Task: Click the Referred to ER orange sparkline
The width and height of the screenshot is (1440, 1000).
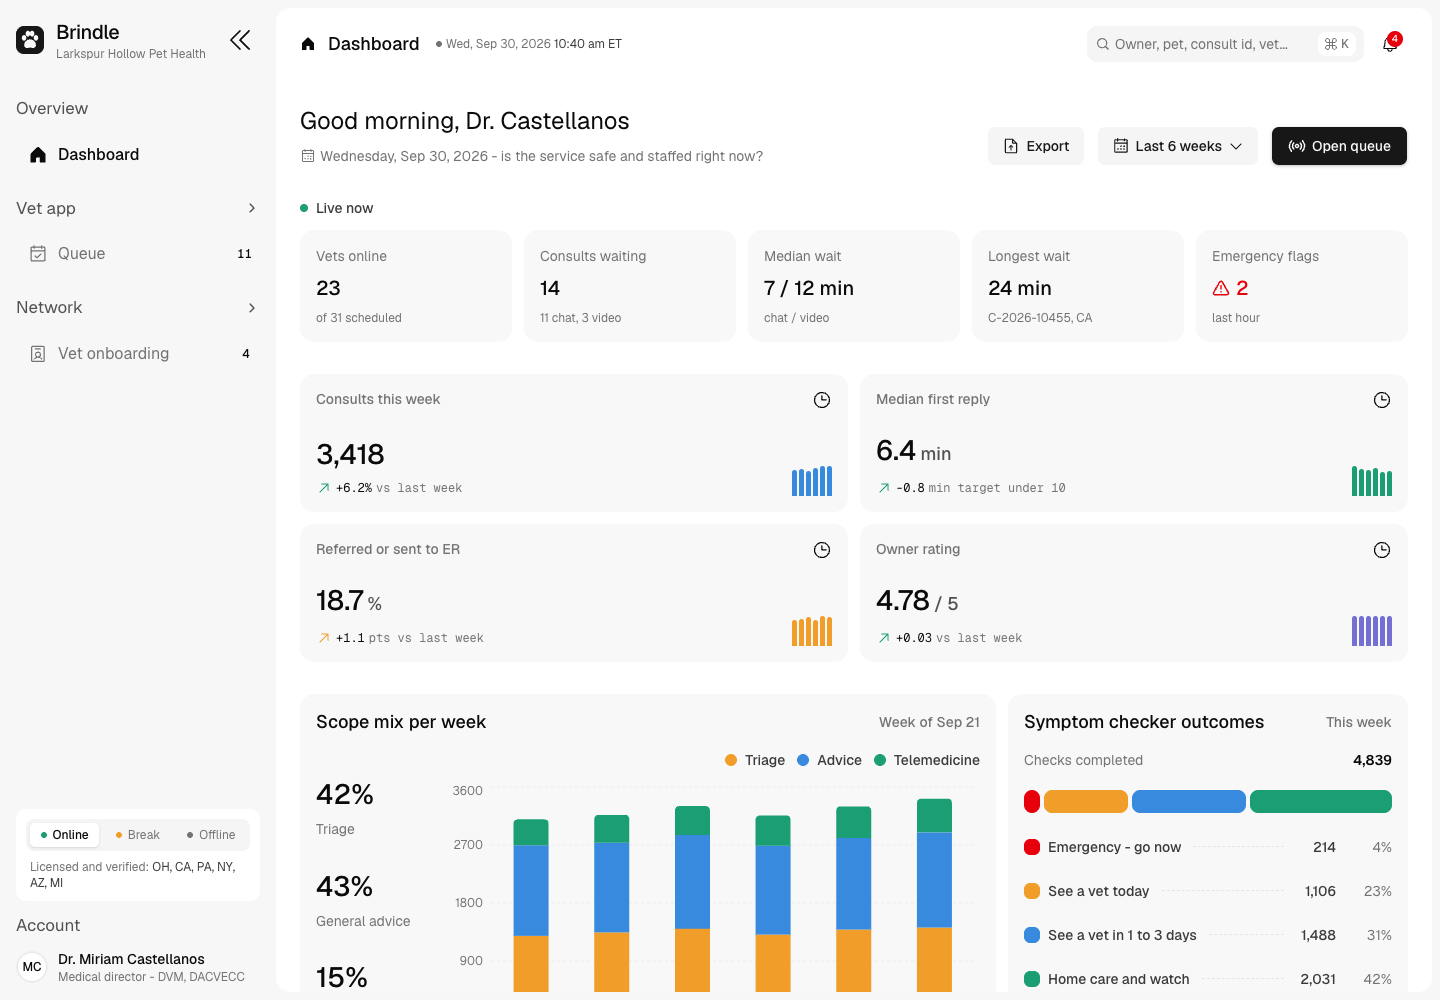Action: pyautogui.click(x=812, y=631)
